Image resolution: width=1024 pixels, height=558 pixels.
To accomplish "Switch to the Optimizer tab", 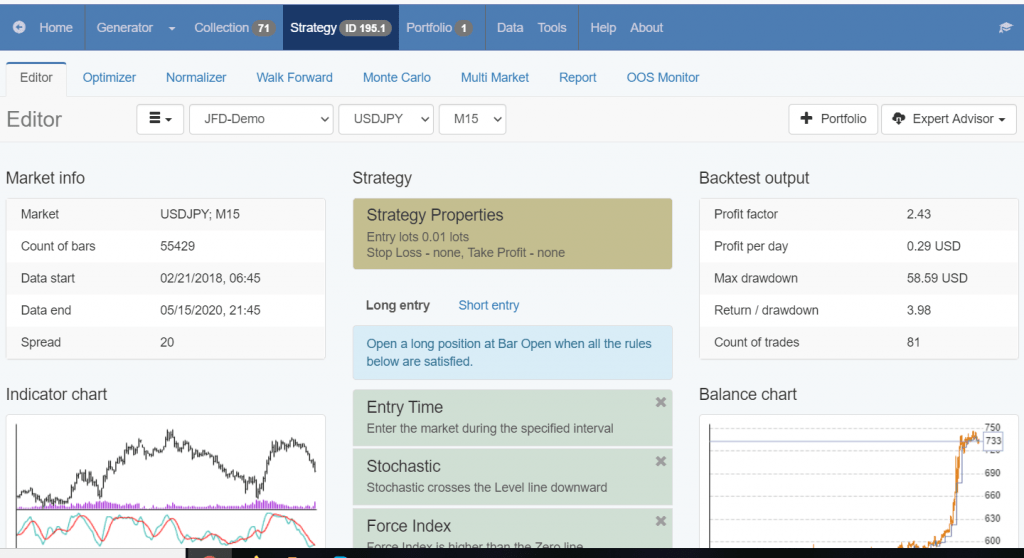I will pos(109,77).
